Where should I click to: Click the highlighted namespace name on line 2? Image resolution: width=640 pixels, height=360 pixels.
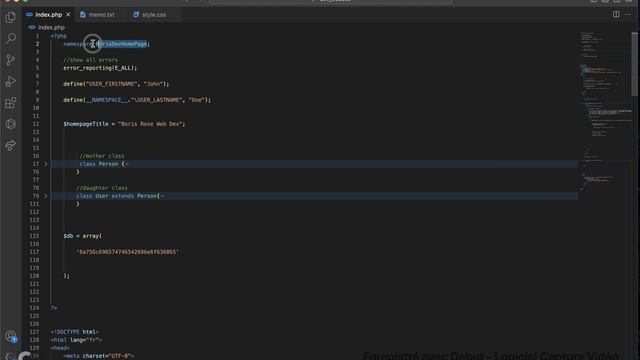tap(122, 44)
